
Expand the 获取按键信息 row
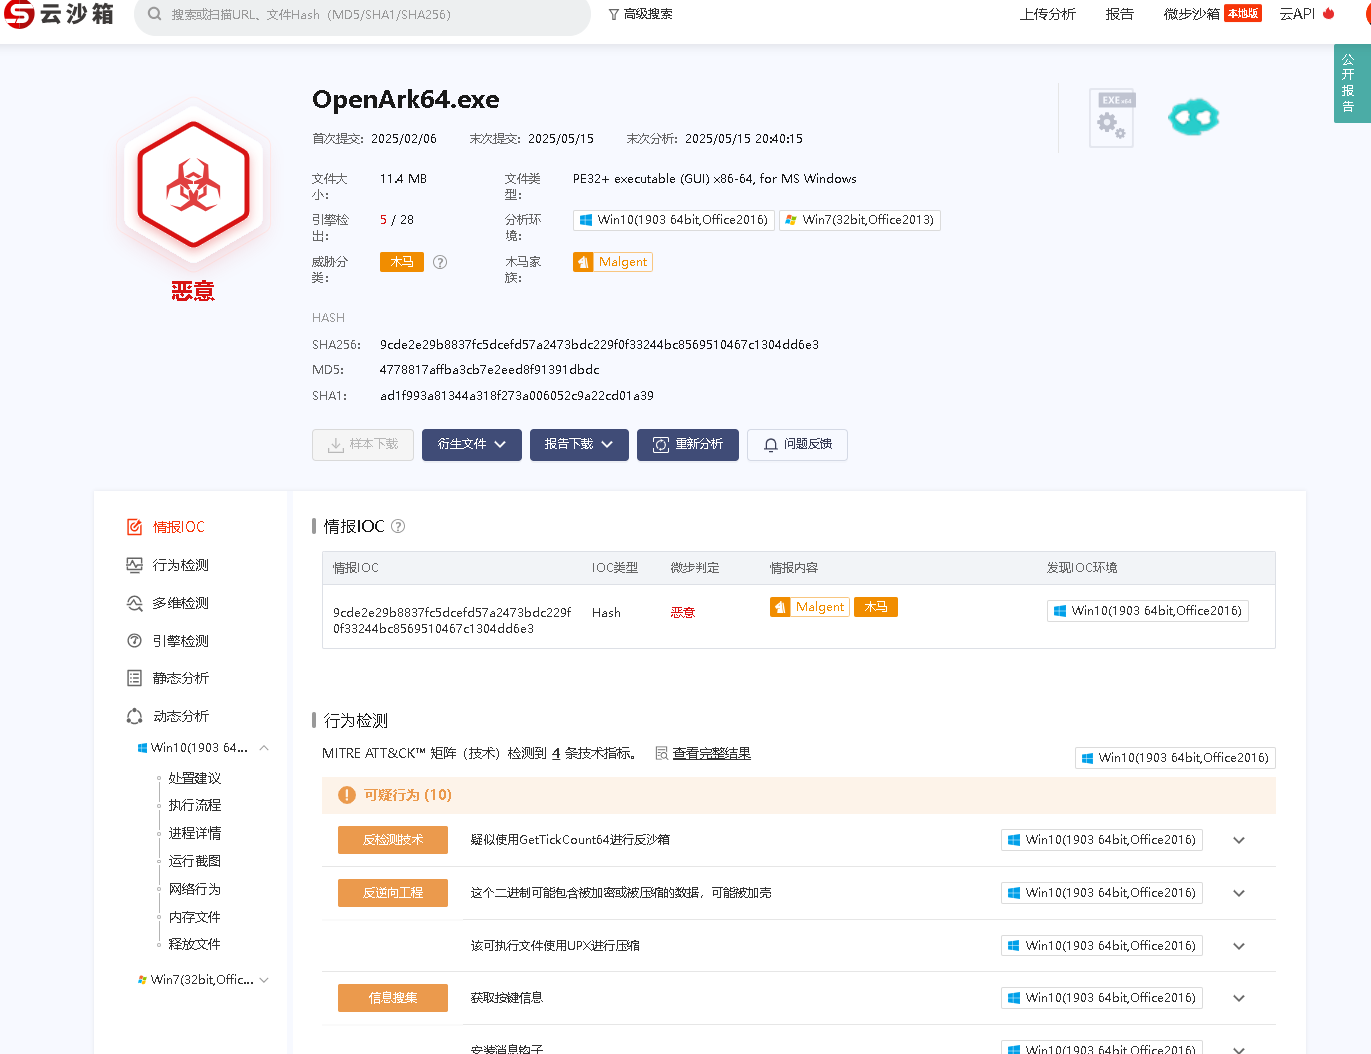point(1239,998)
